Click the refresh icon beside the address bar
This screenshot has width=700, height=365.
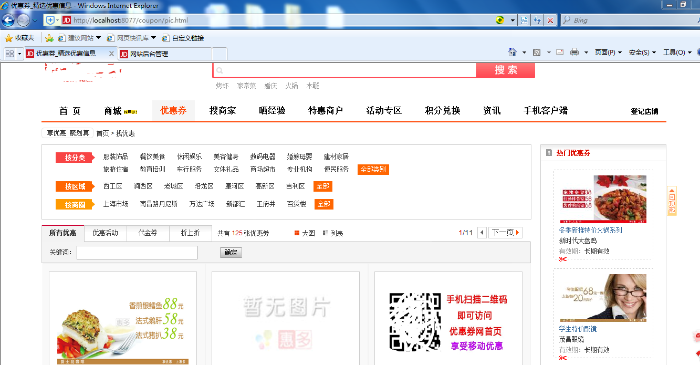pyautogui.click(x=537, y=20)
